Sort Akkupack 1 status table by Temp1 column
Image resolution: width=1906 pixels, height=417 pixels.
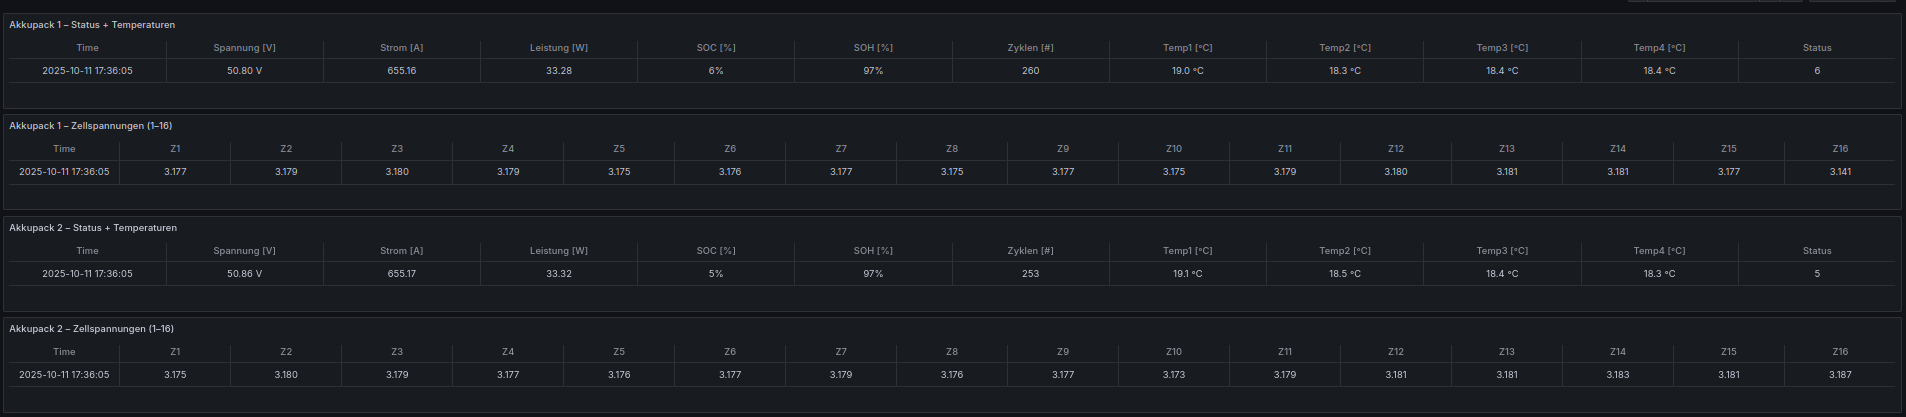click(x=1187, y=48)
